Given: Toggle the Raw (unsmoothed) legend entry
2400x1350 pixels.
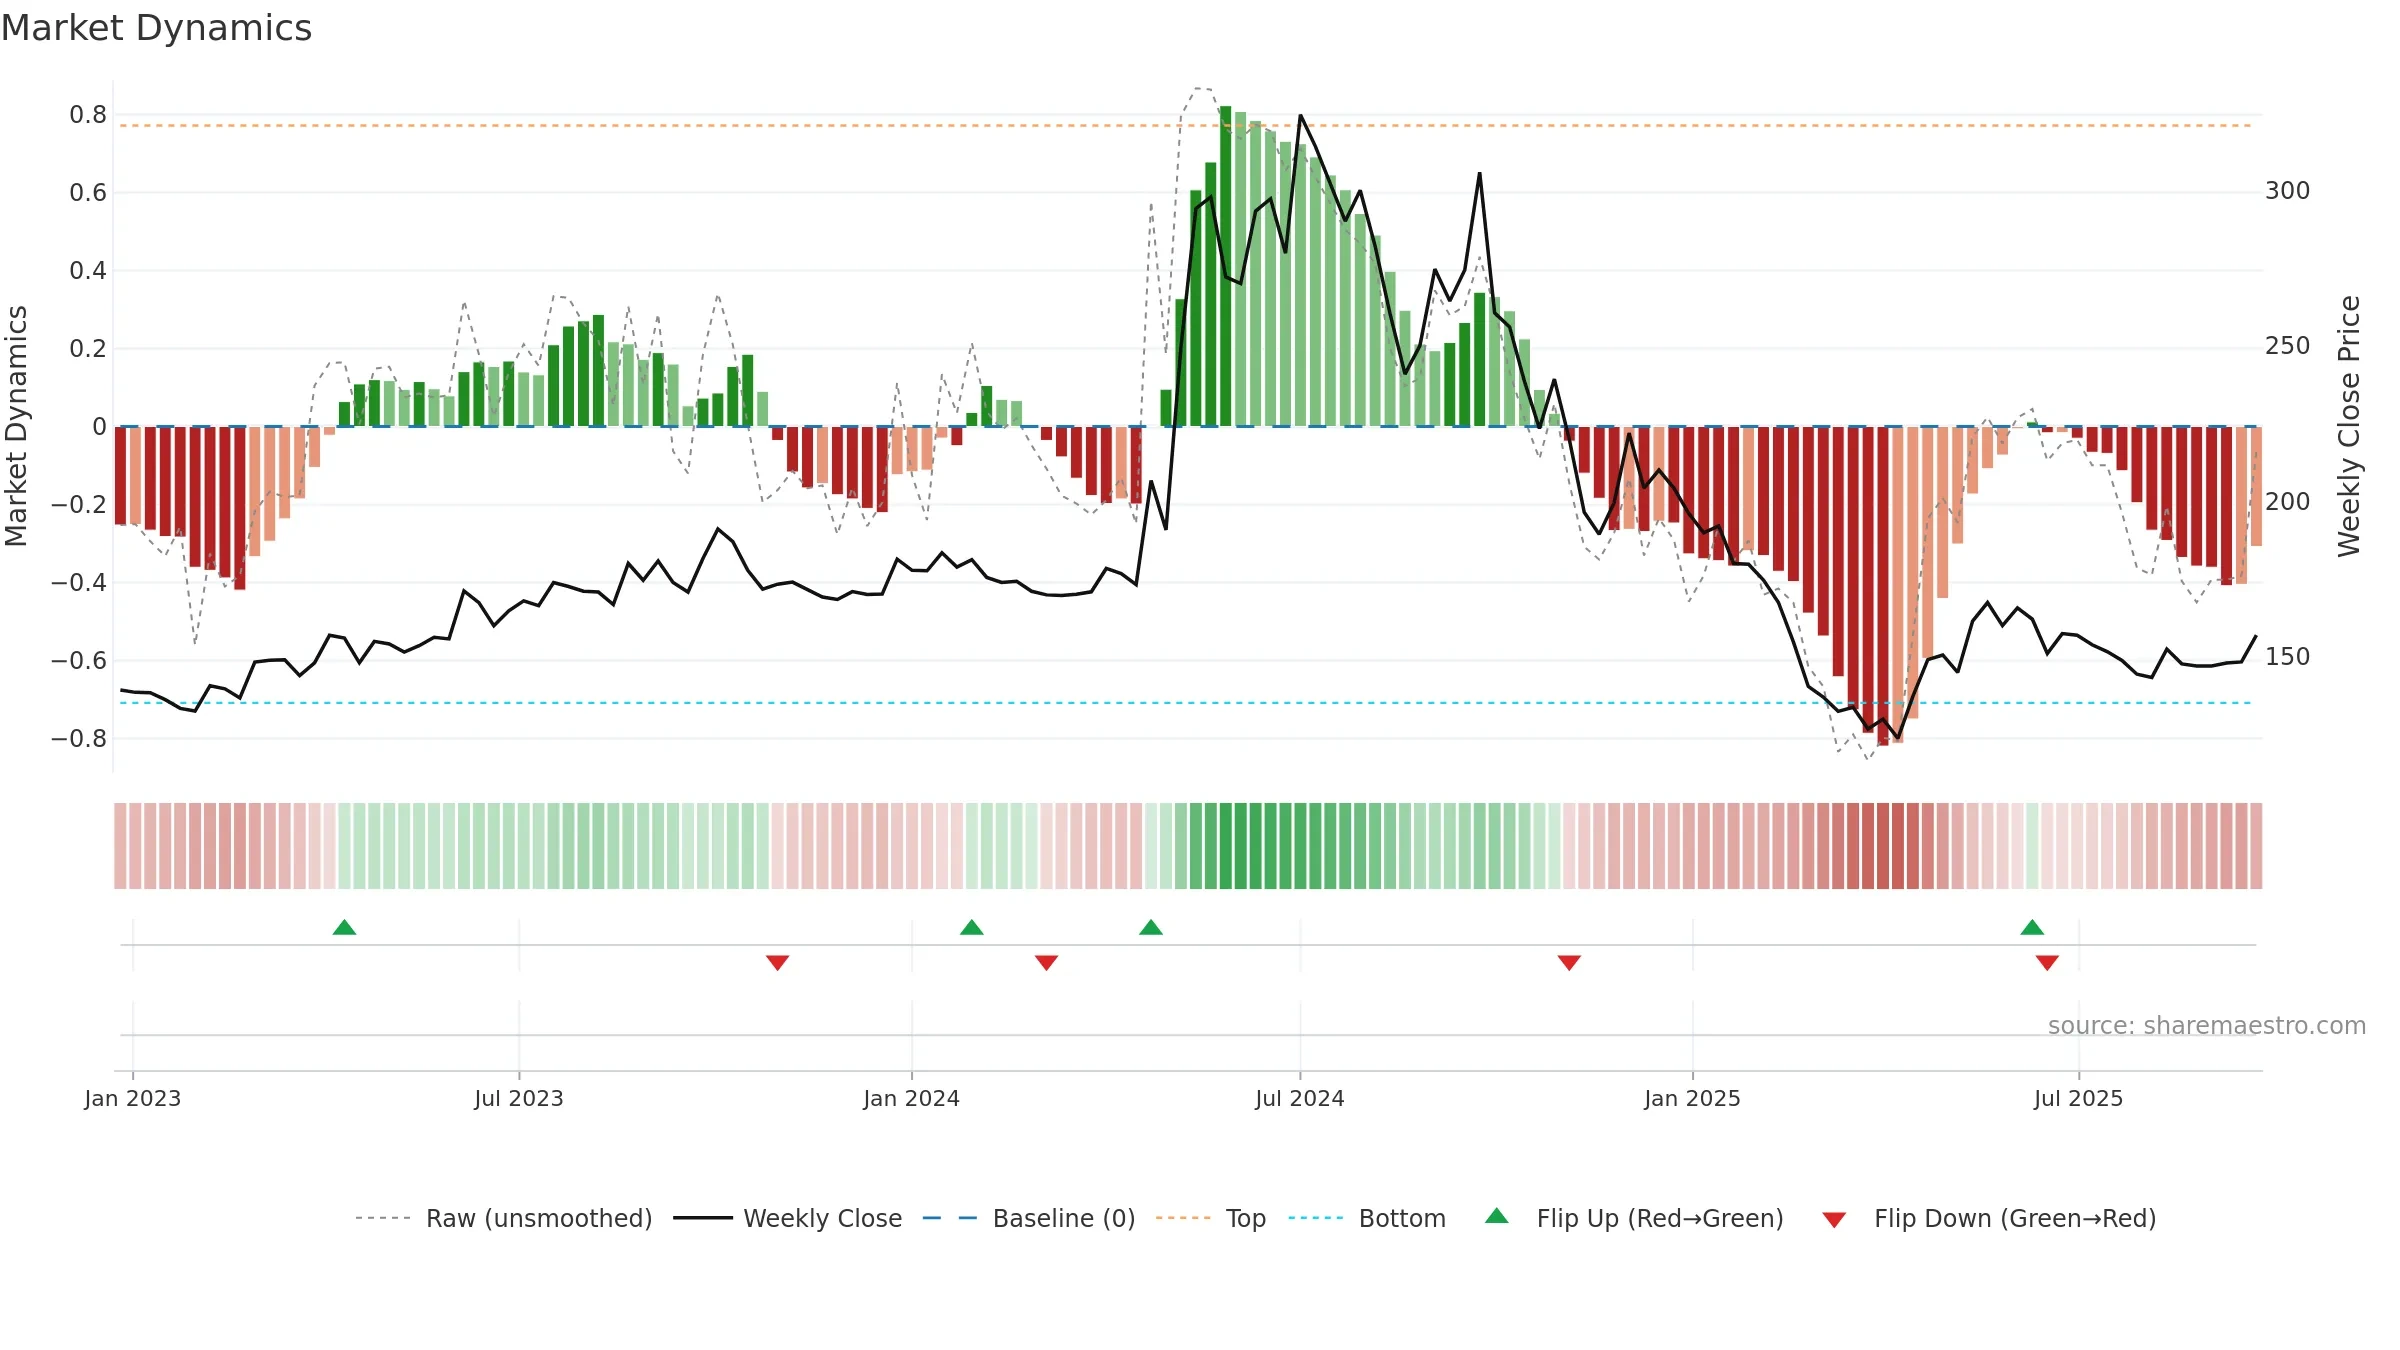Looking at the screenshot, I should pyautogui.click(x=503, y=1218).
